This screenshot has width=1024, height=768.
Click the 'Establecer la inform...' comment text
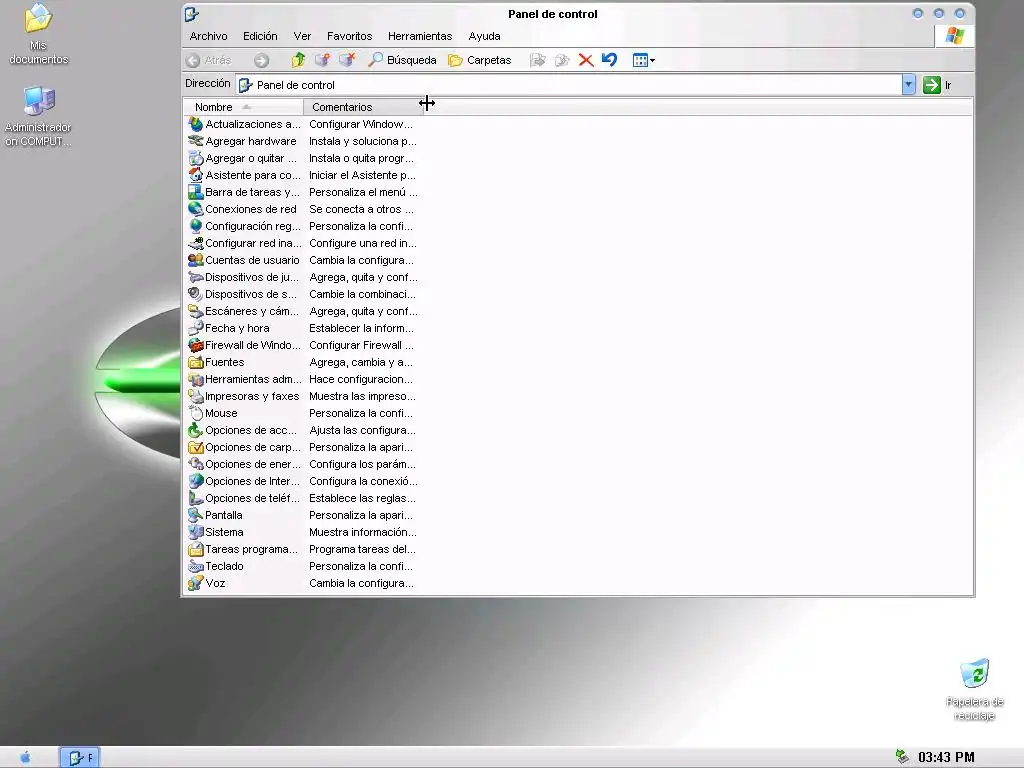point(361,328)
